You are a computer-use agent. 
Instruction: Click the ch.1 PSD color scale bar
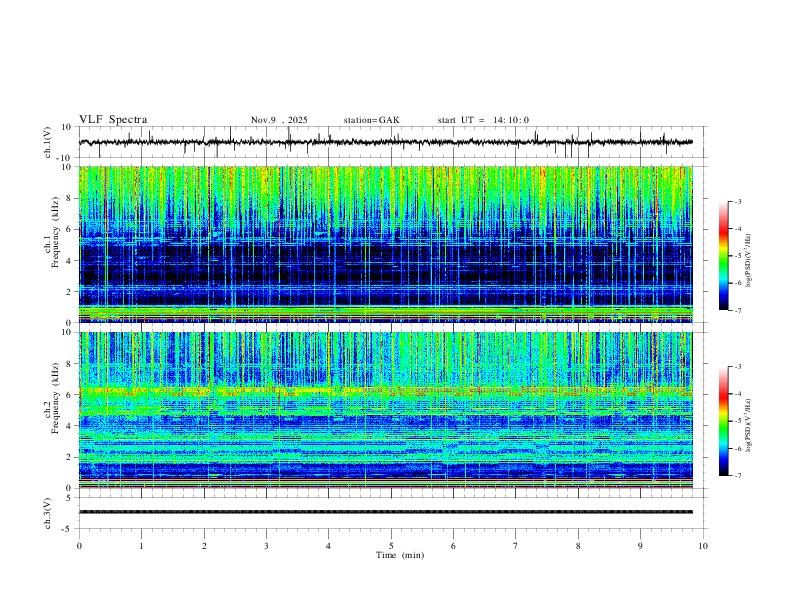pos(724,256)
